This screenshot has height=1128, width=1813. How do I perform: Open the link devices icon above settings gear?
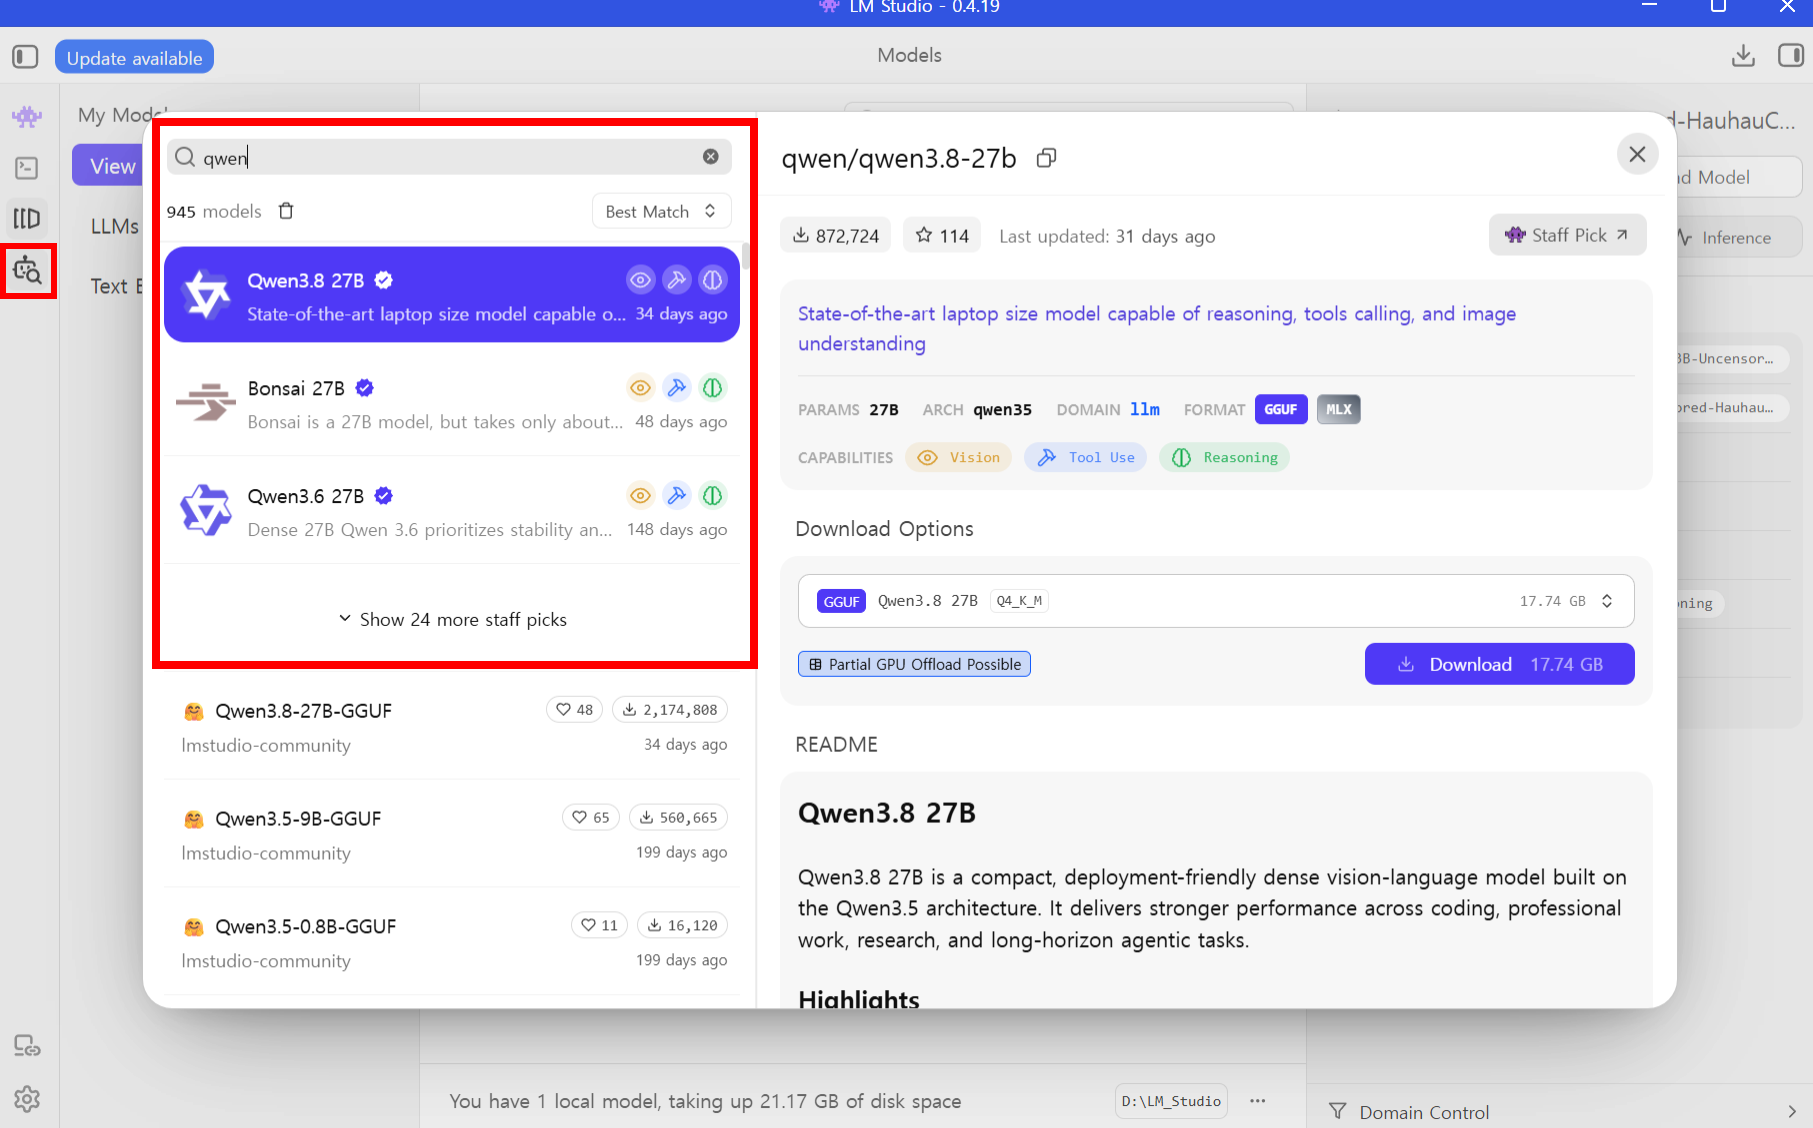(27, 1046)
